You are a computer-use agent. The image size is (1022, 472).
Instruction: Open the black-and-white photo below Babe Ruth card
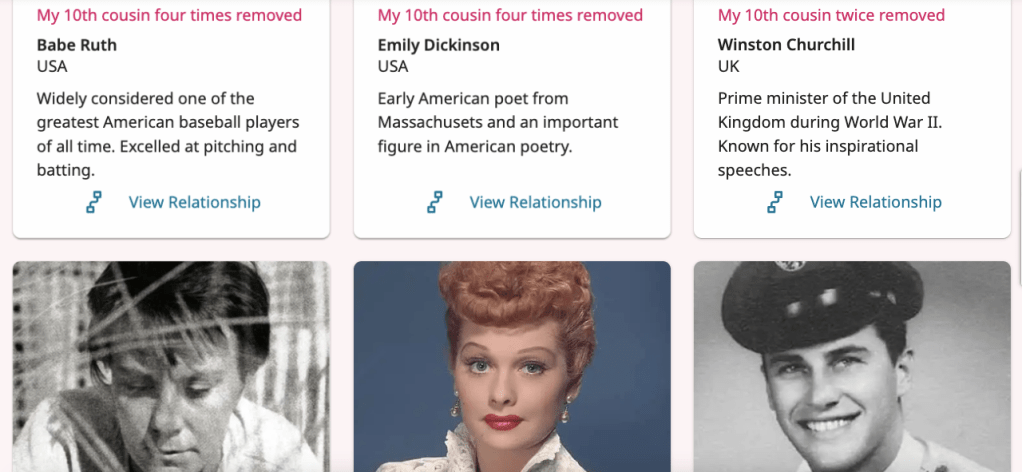(171, 366)
